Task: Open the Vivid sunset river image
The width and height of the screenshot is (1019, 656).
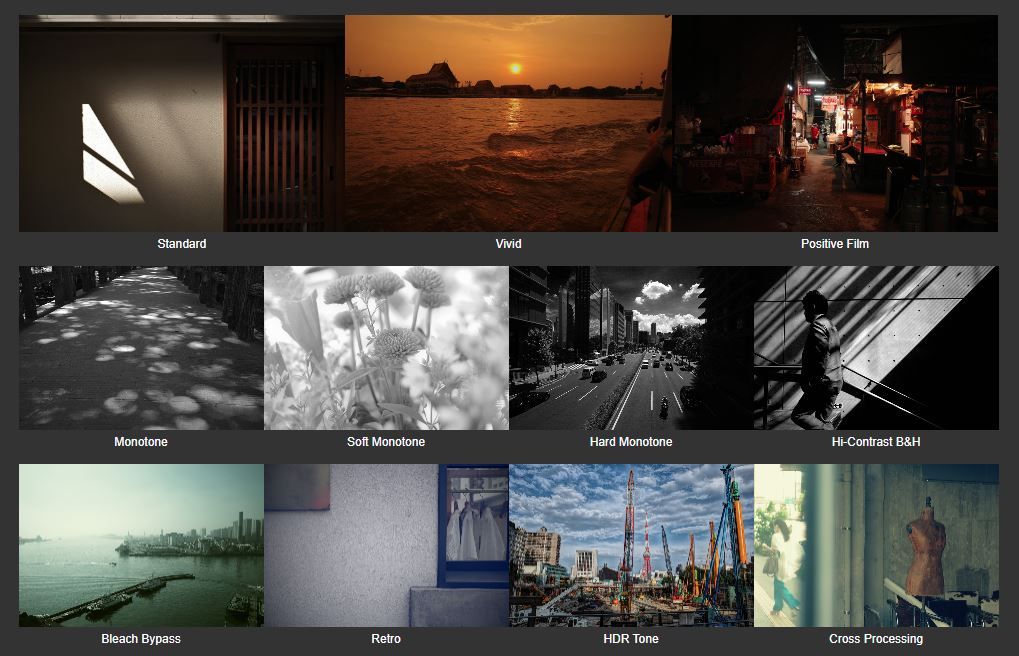Action: coord(508,124)
